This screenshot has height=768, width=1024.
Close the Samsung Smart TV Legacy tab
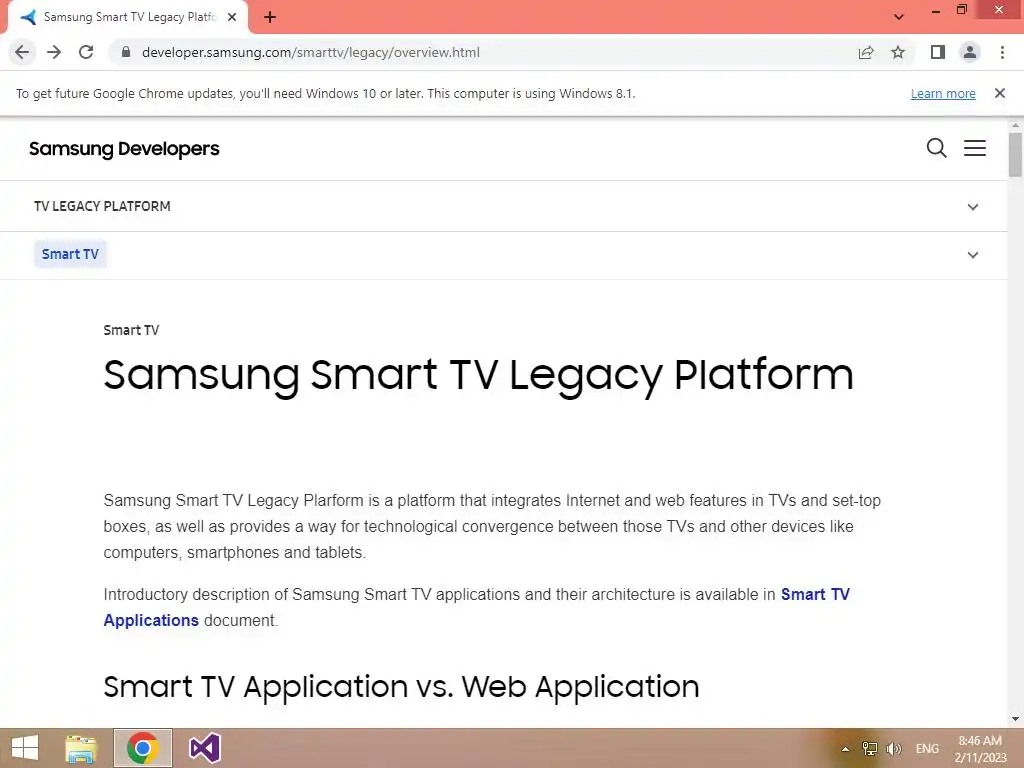232,18
